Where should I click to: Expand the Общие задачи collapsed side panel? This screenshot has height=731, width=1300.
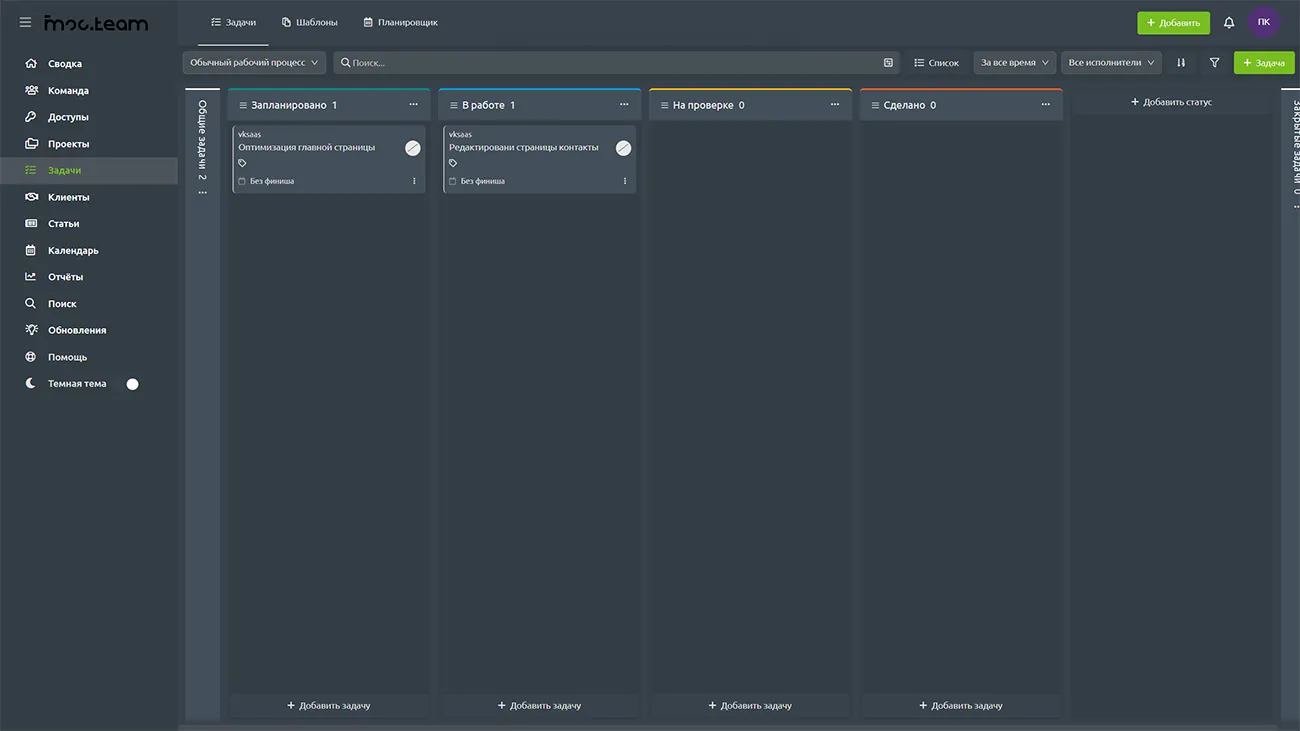(x=202, y=140)
